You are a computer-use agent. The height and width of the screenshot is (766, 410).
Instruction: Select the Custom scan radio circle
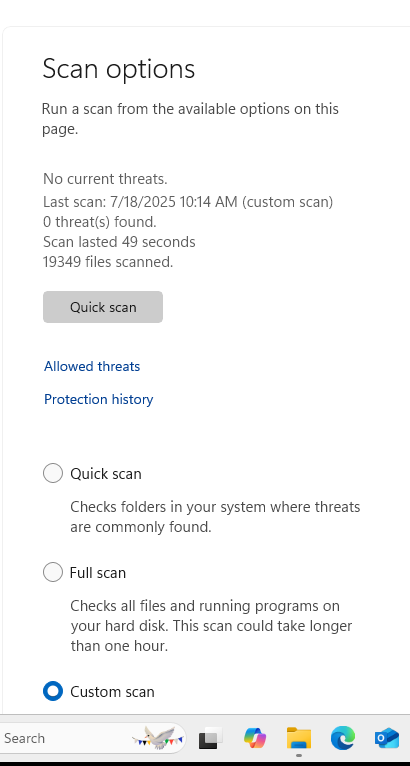tap(53, 691)
